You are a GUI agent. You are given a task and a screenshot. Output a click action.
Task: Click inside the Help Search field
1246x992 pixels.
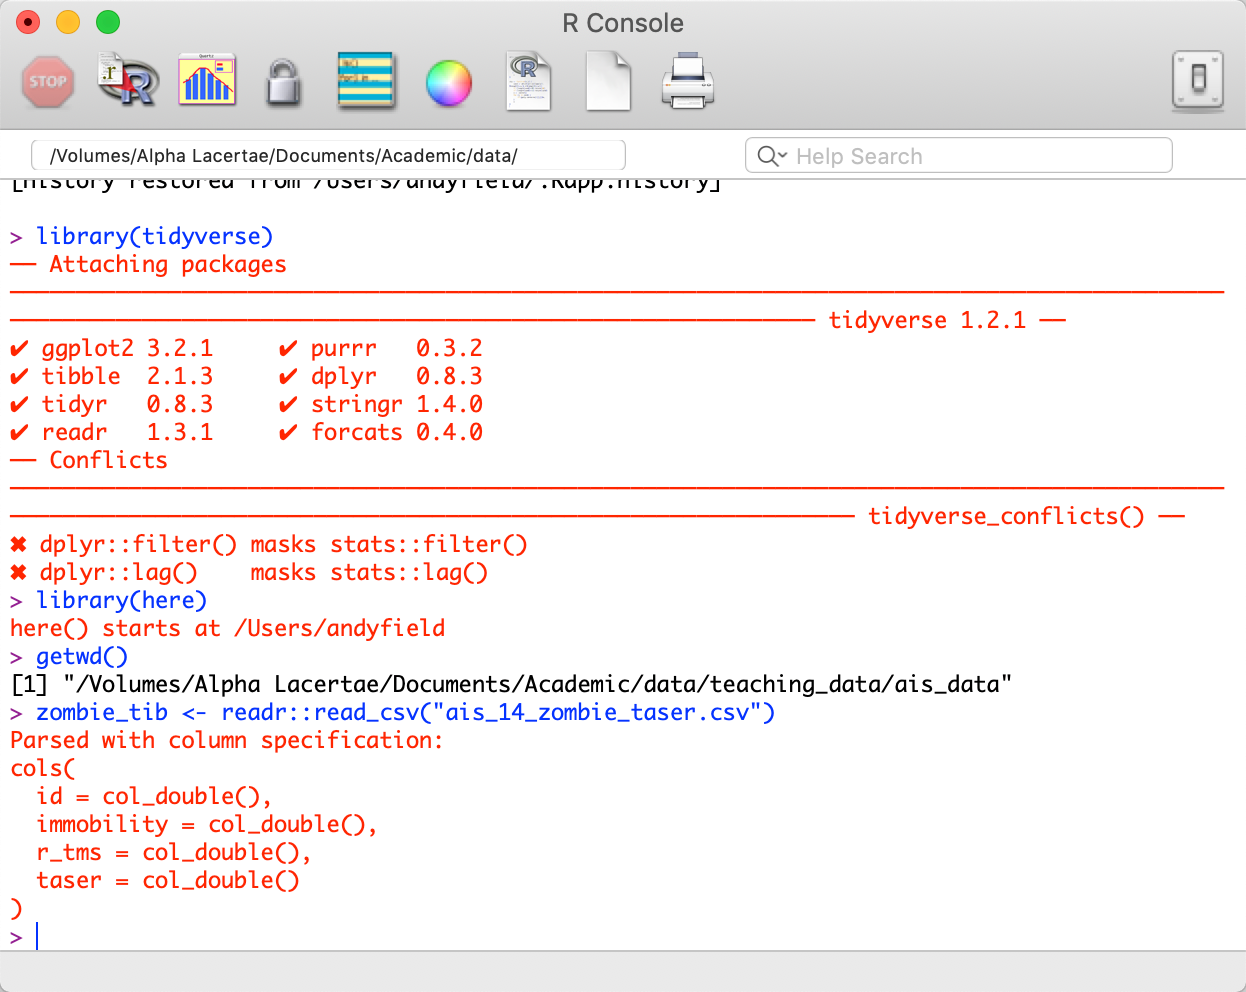(970, 156)
